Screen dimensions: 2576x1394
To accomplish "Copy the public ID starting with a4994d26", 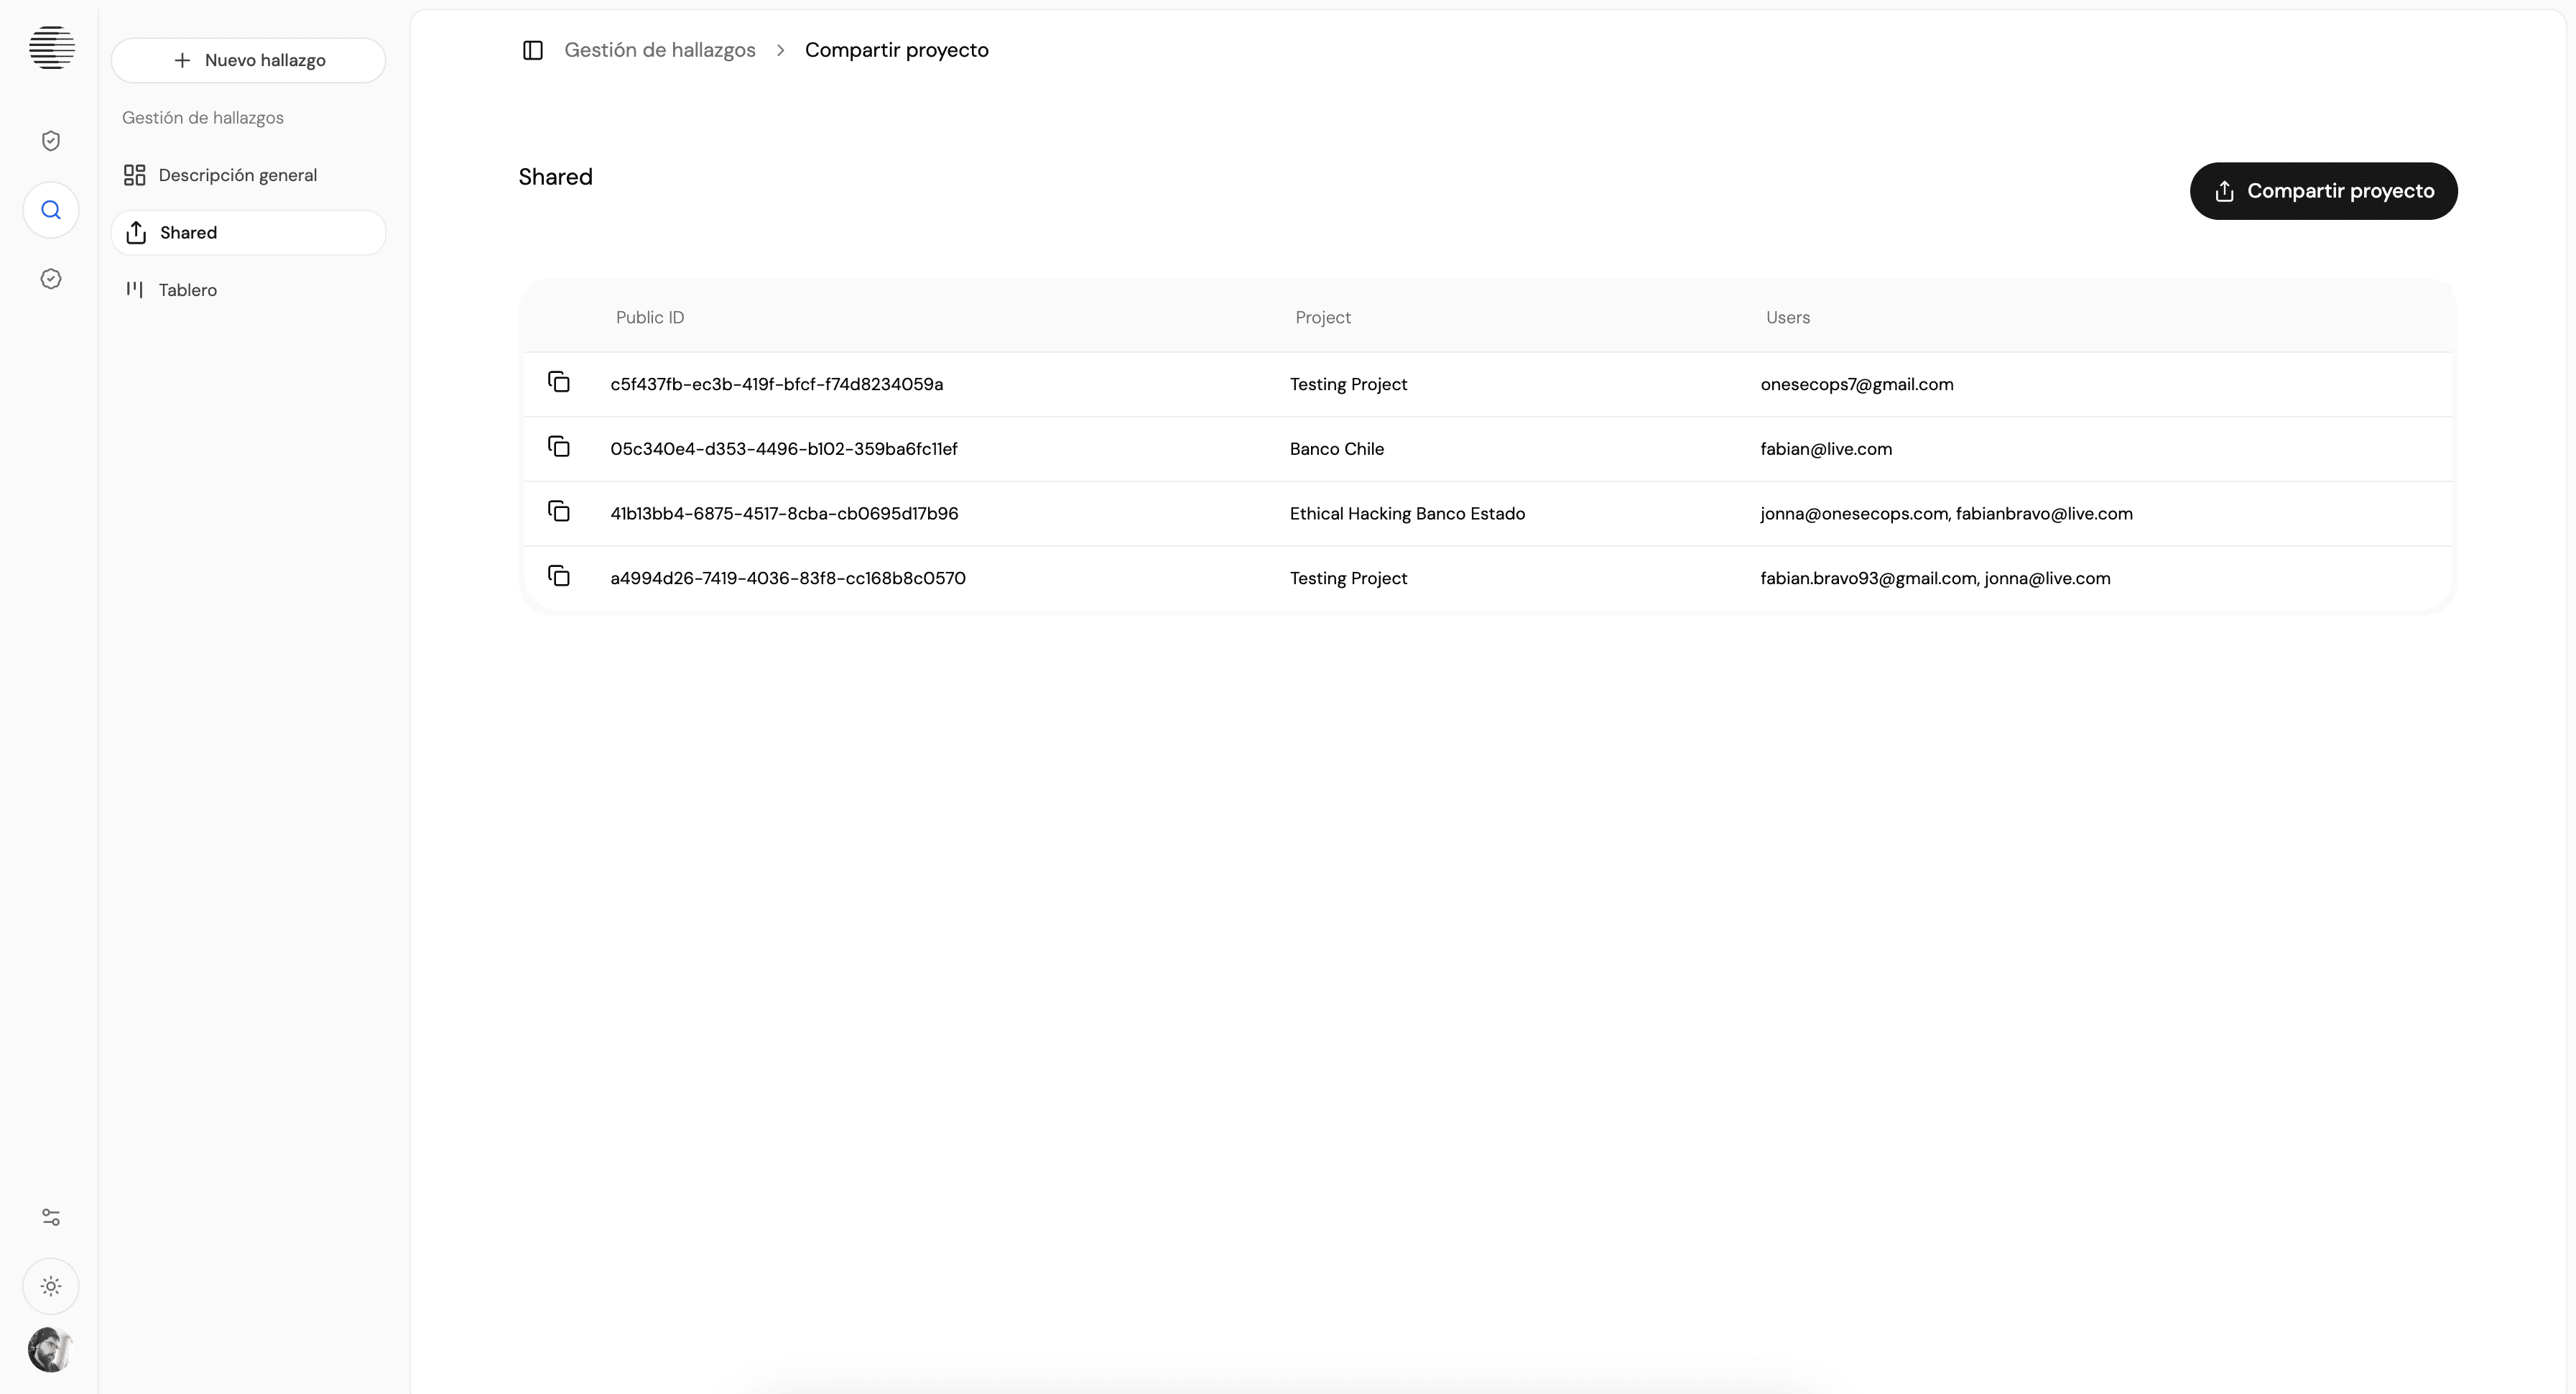I will click(x=559, y=576).
